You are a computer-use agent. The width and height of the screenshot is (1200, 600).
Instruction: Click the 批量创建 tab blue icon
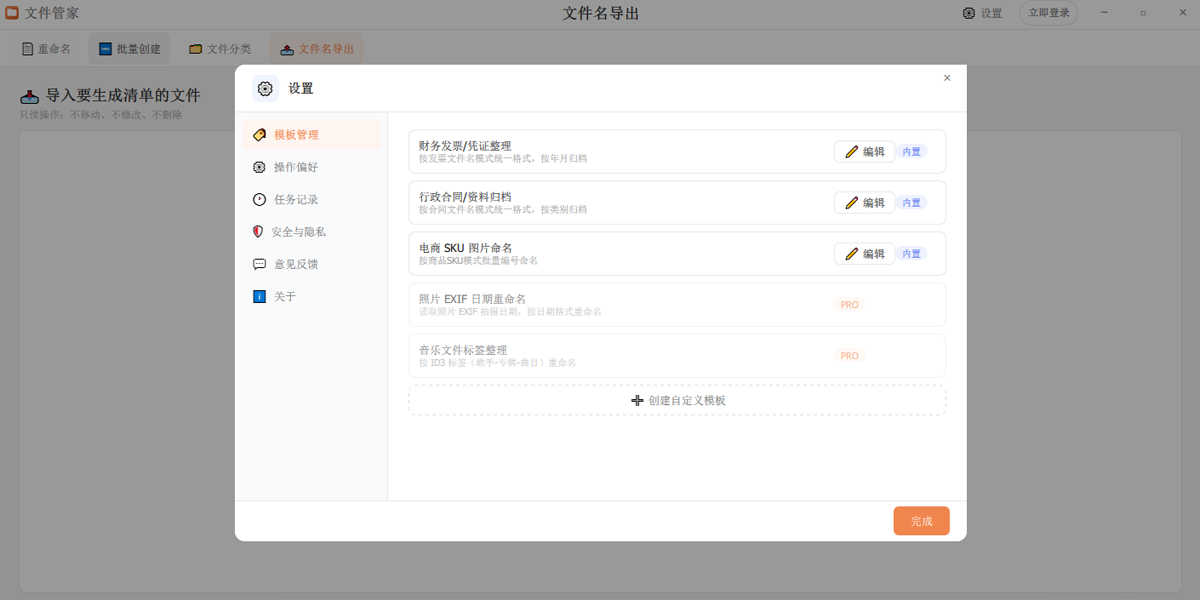coord(105,49)
